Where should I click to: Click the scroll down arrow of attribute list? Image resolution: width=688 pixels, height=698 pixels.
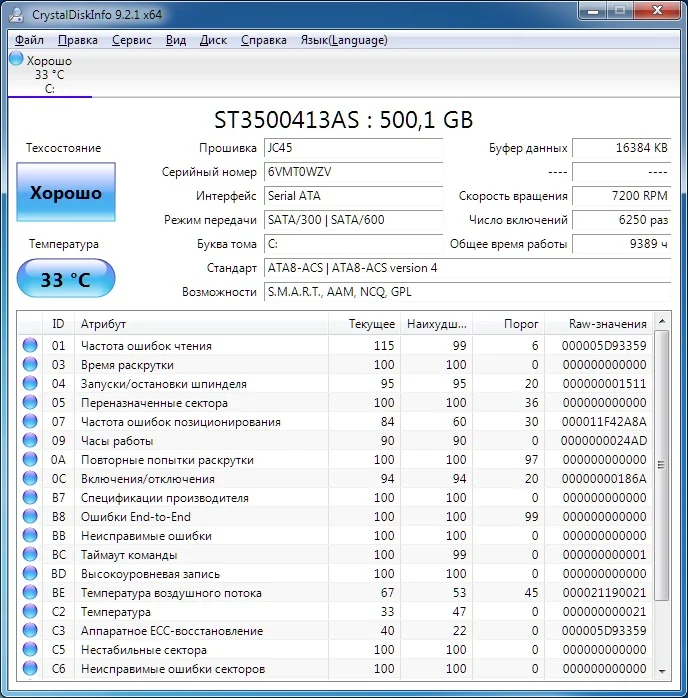point(662,671)
